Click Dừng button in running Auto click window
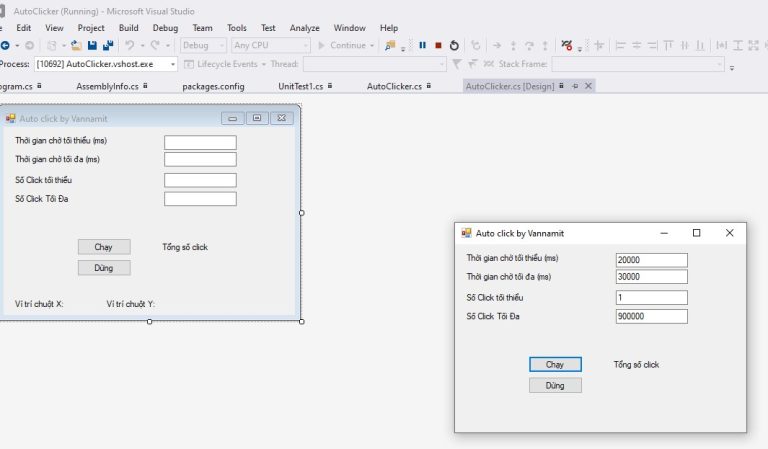768x449 pixels. [555, 385]
